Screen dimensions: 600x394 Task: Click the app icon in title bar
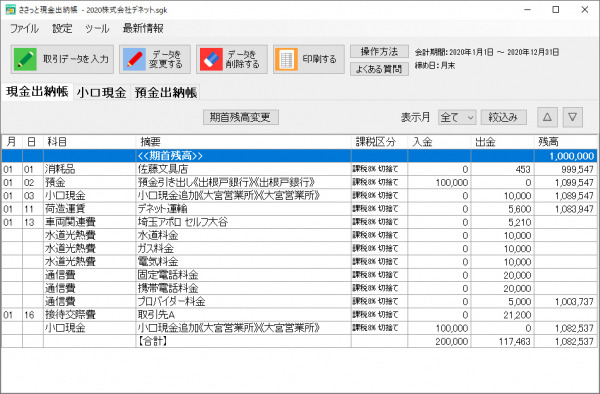tap(10, 10)
